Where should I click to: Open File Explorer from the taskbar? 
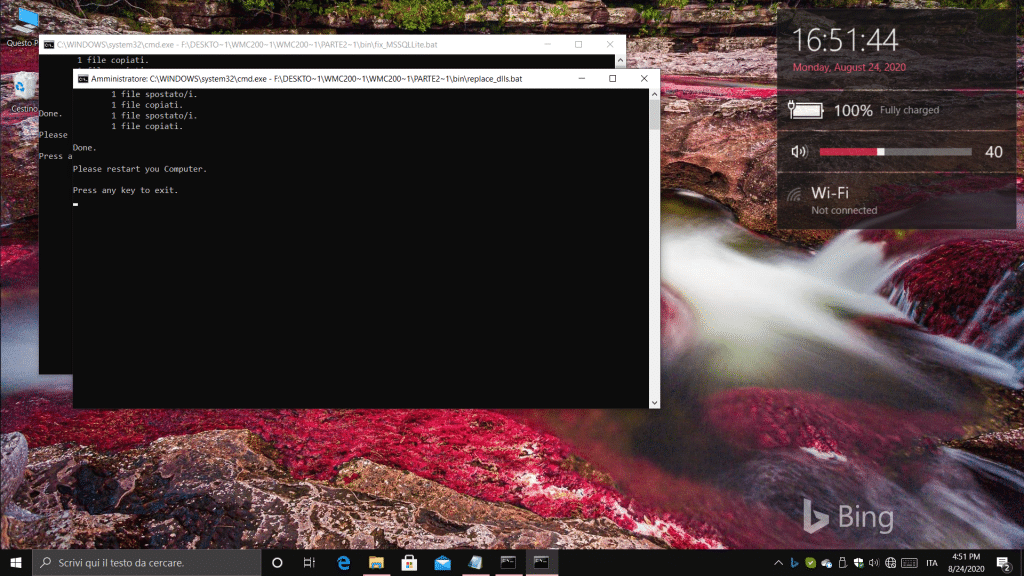[x=377, y=563]
